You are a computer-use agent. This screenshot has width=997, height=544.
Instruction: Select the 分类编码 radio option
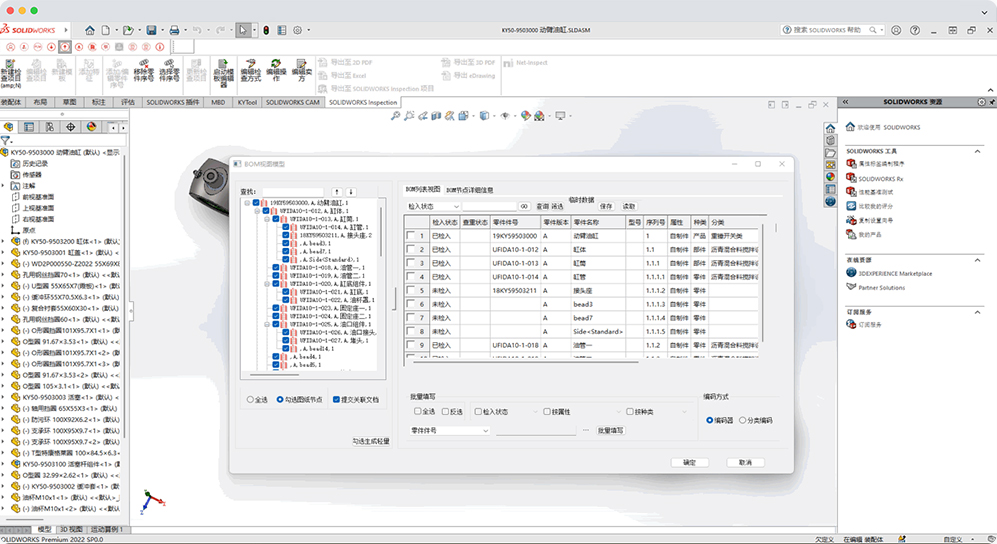741,421
